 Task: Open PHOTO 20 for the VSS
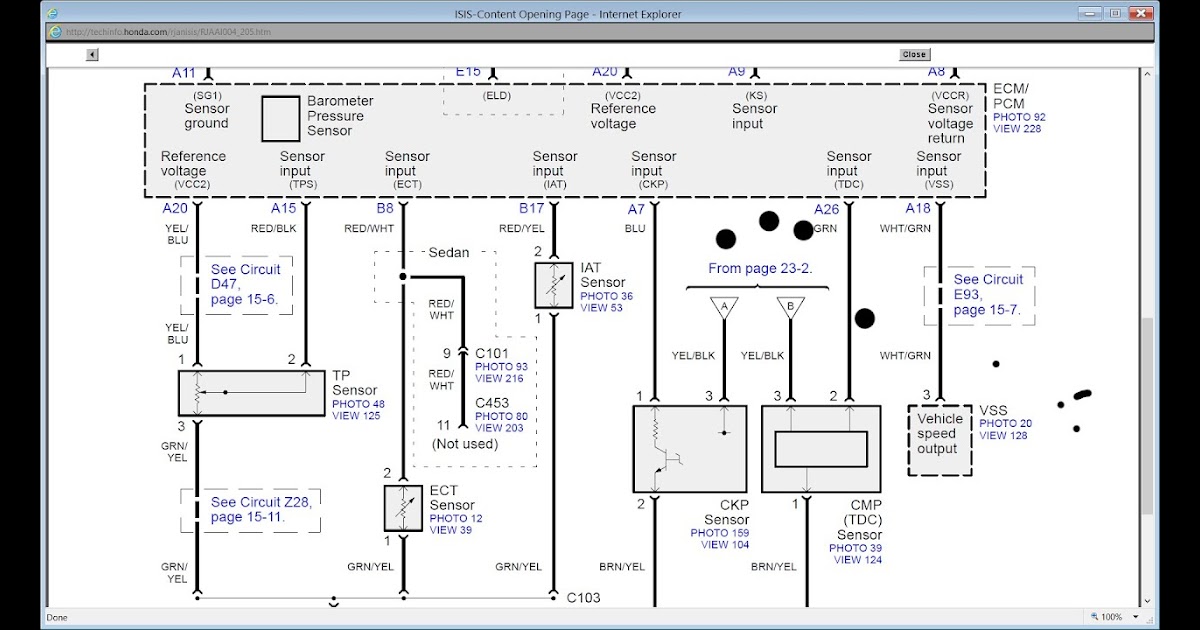(1005, 424)
